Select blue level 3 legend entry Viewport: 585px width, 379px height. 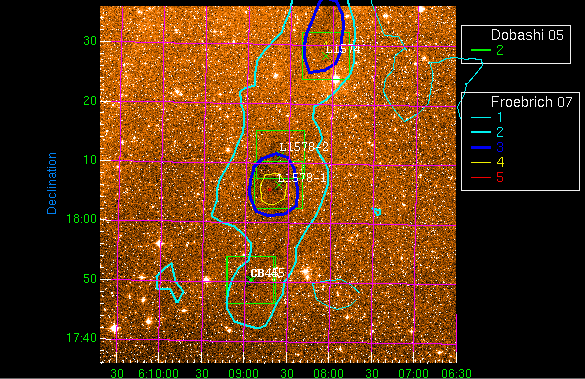pos(487,147)
